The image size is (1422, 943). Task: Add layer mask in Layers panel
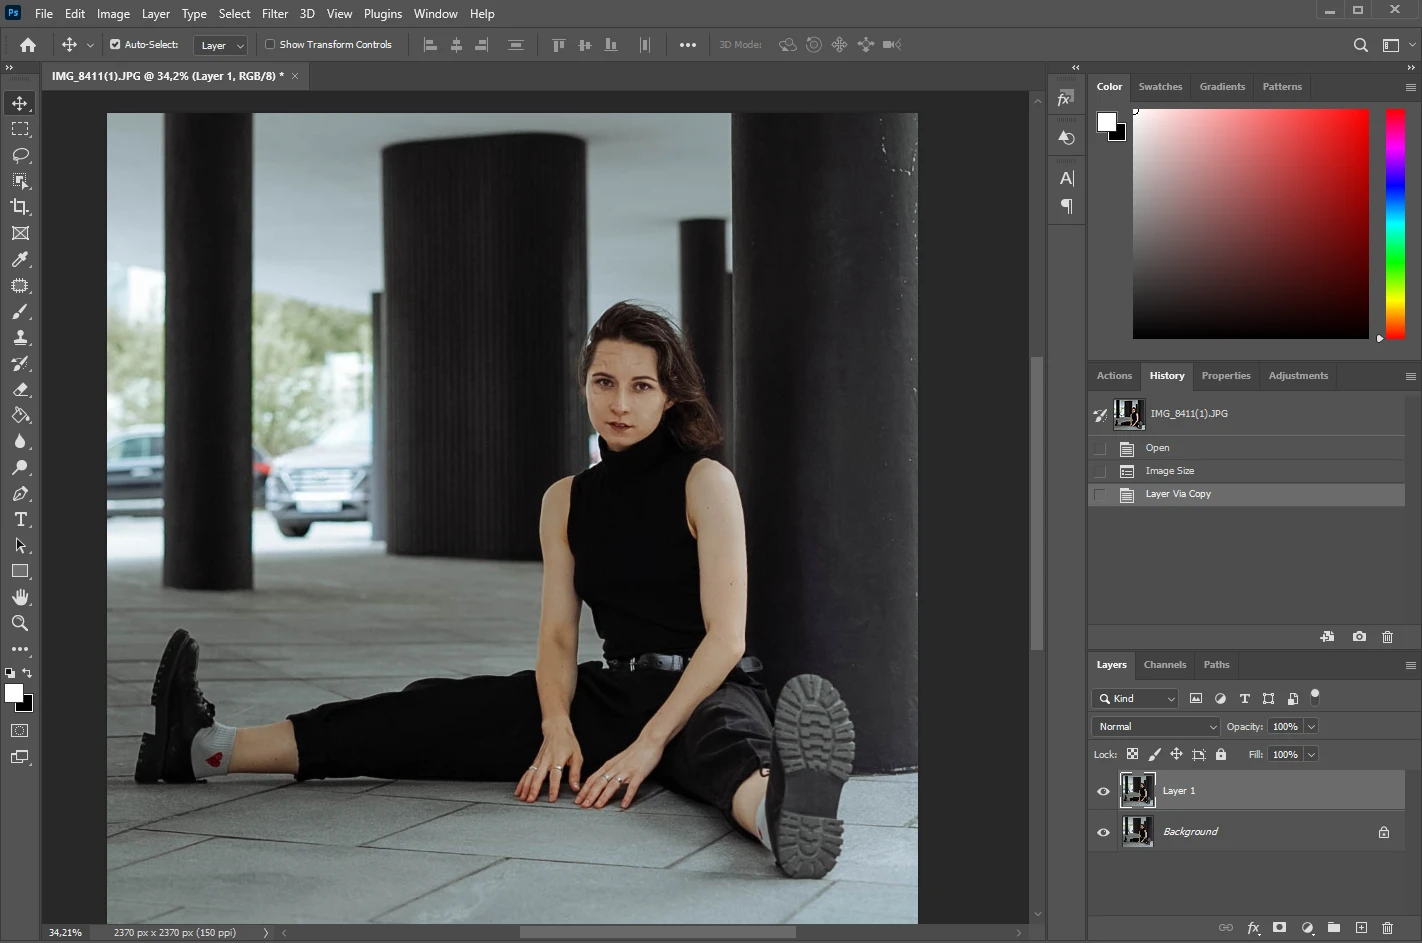[x=1279, y=928]
